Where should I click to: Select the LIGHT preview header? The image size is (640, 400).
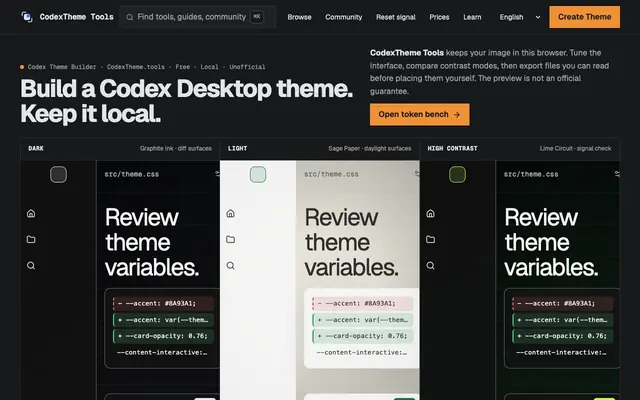tap(320, 149)
